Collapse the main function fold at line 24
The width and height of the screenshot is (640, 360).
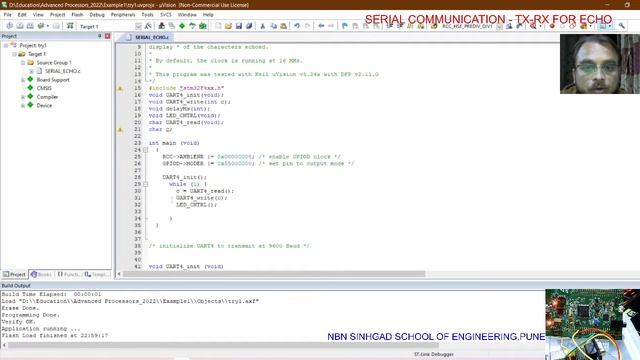click(x=145, y=150)
